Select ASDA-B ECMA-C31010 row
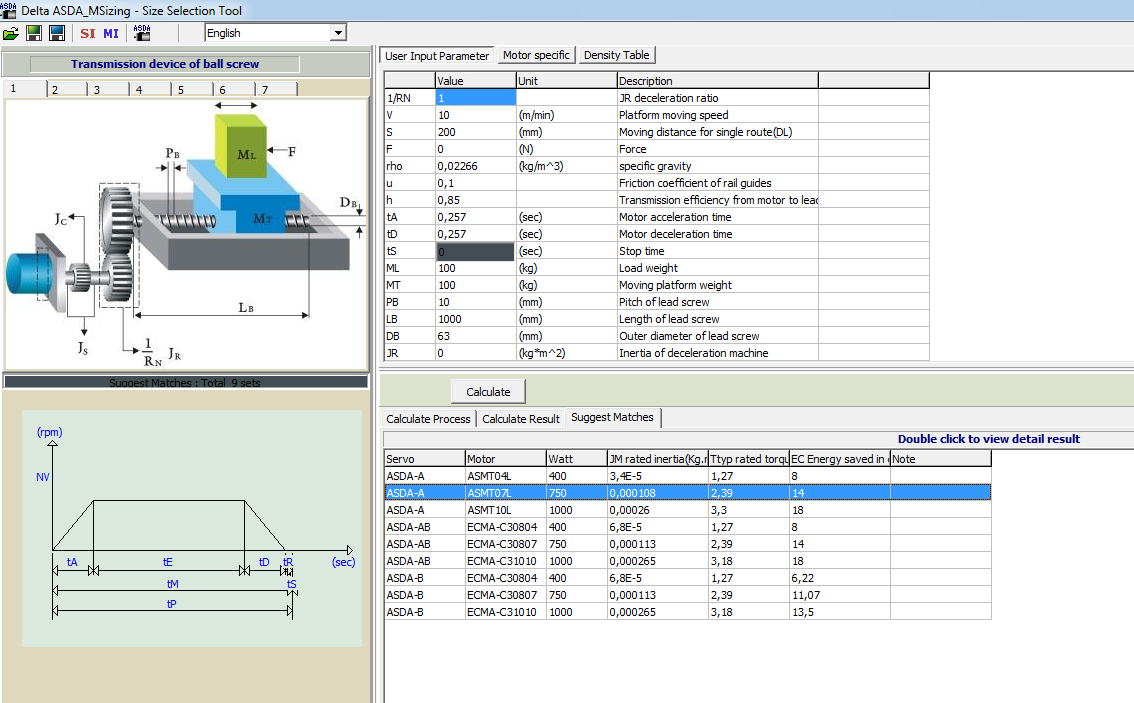The width and height of the screenshot is (1134, 703). [x=688, y=612]
